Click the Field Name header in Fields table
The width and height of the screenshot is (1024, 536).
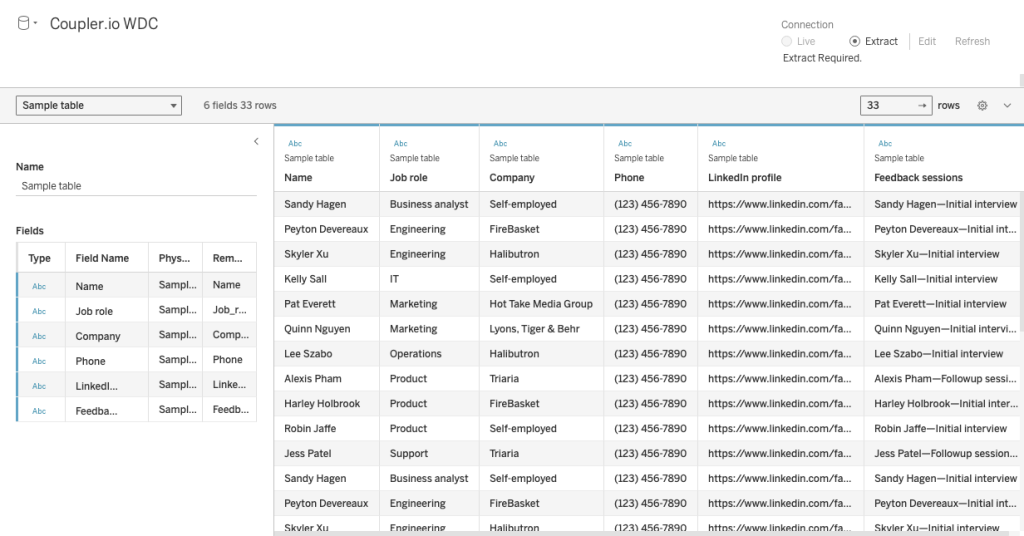tap(102, 258)
